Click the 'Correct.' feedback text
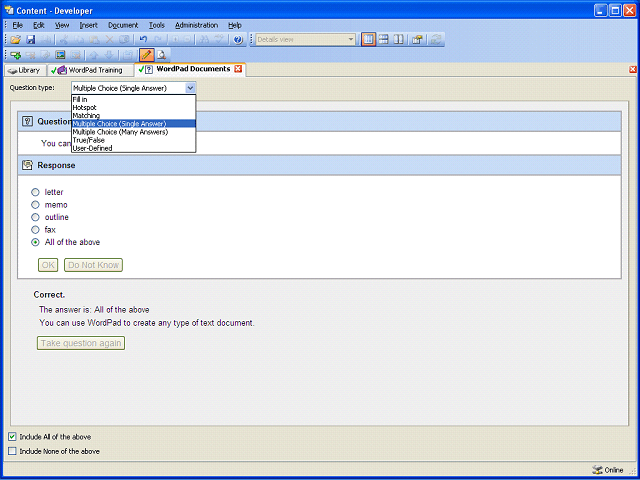640x480 pixels. point(49,295)
